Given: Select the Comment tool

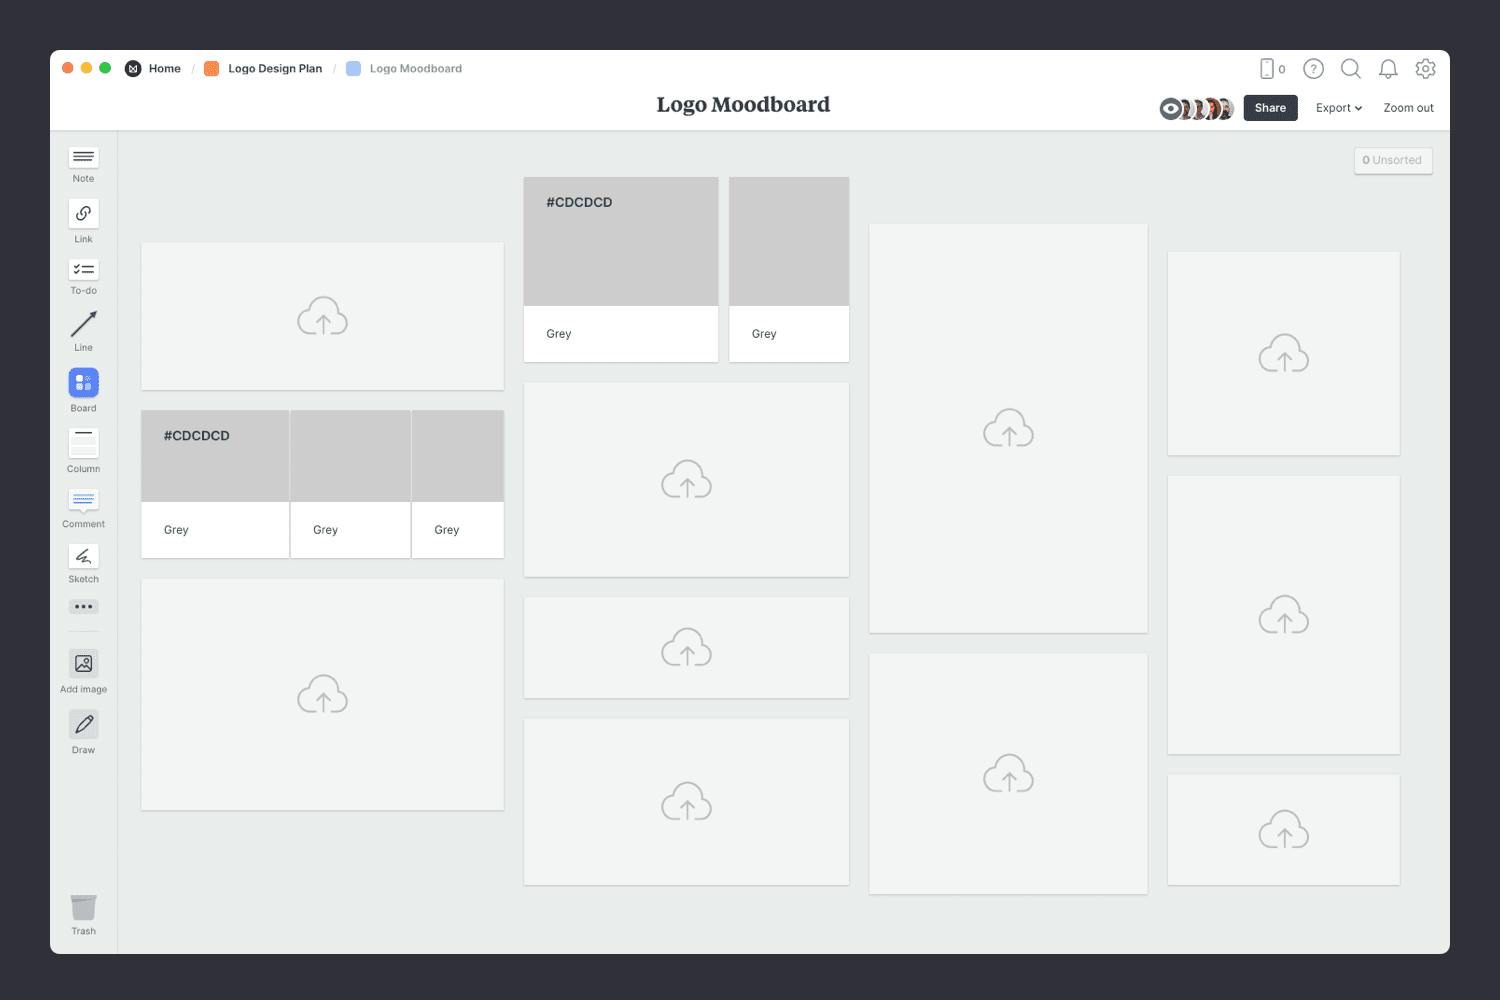Looking at the screenshot, I should coord(83,502).
